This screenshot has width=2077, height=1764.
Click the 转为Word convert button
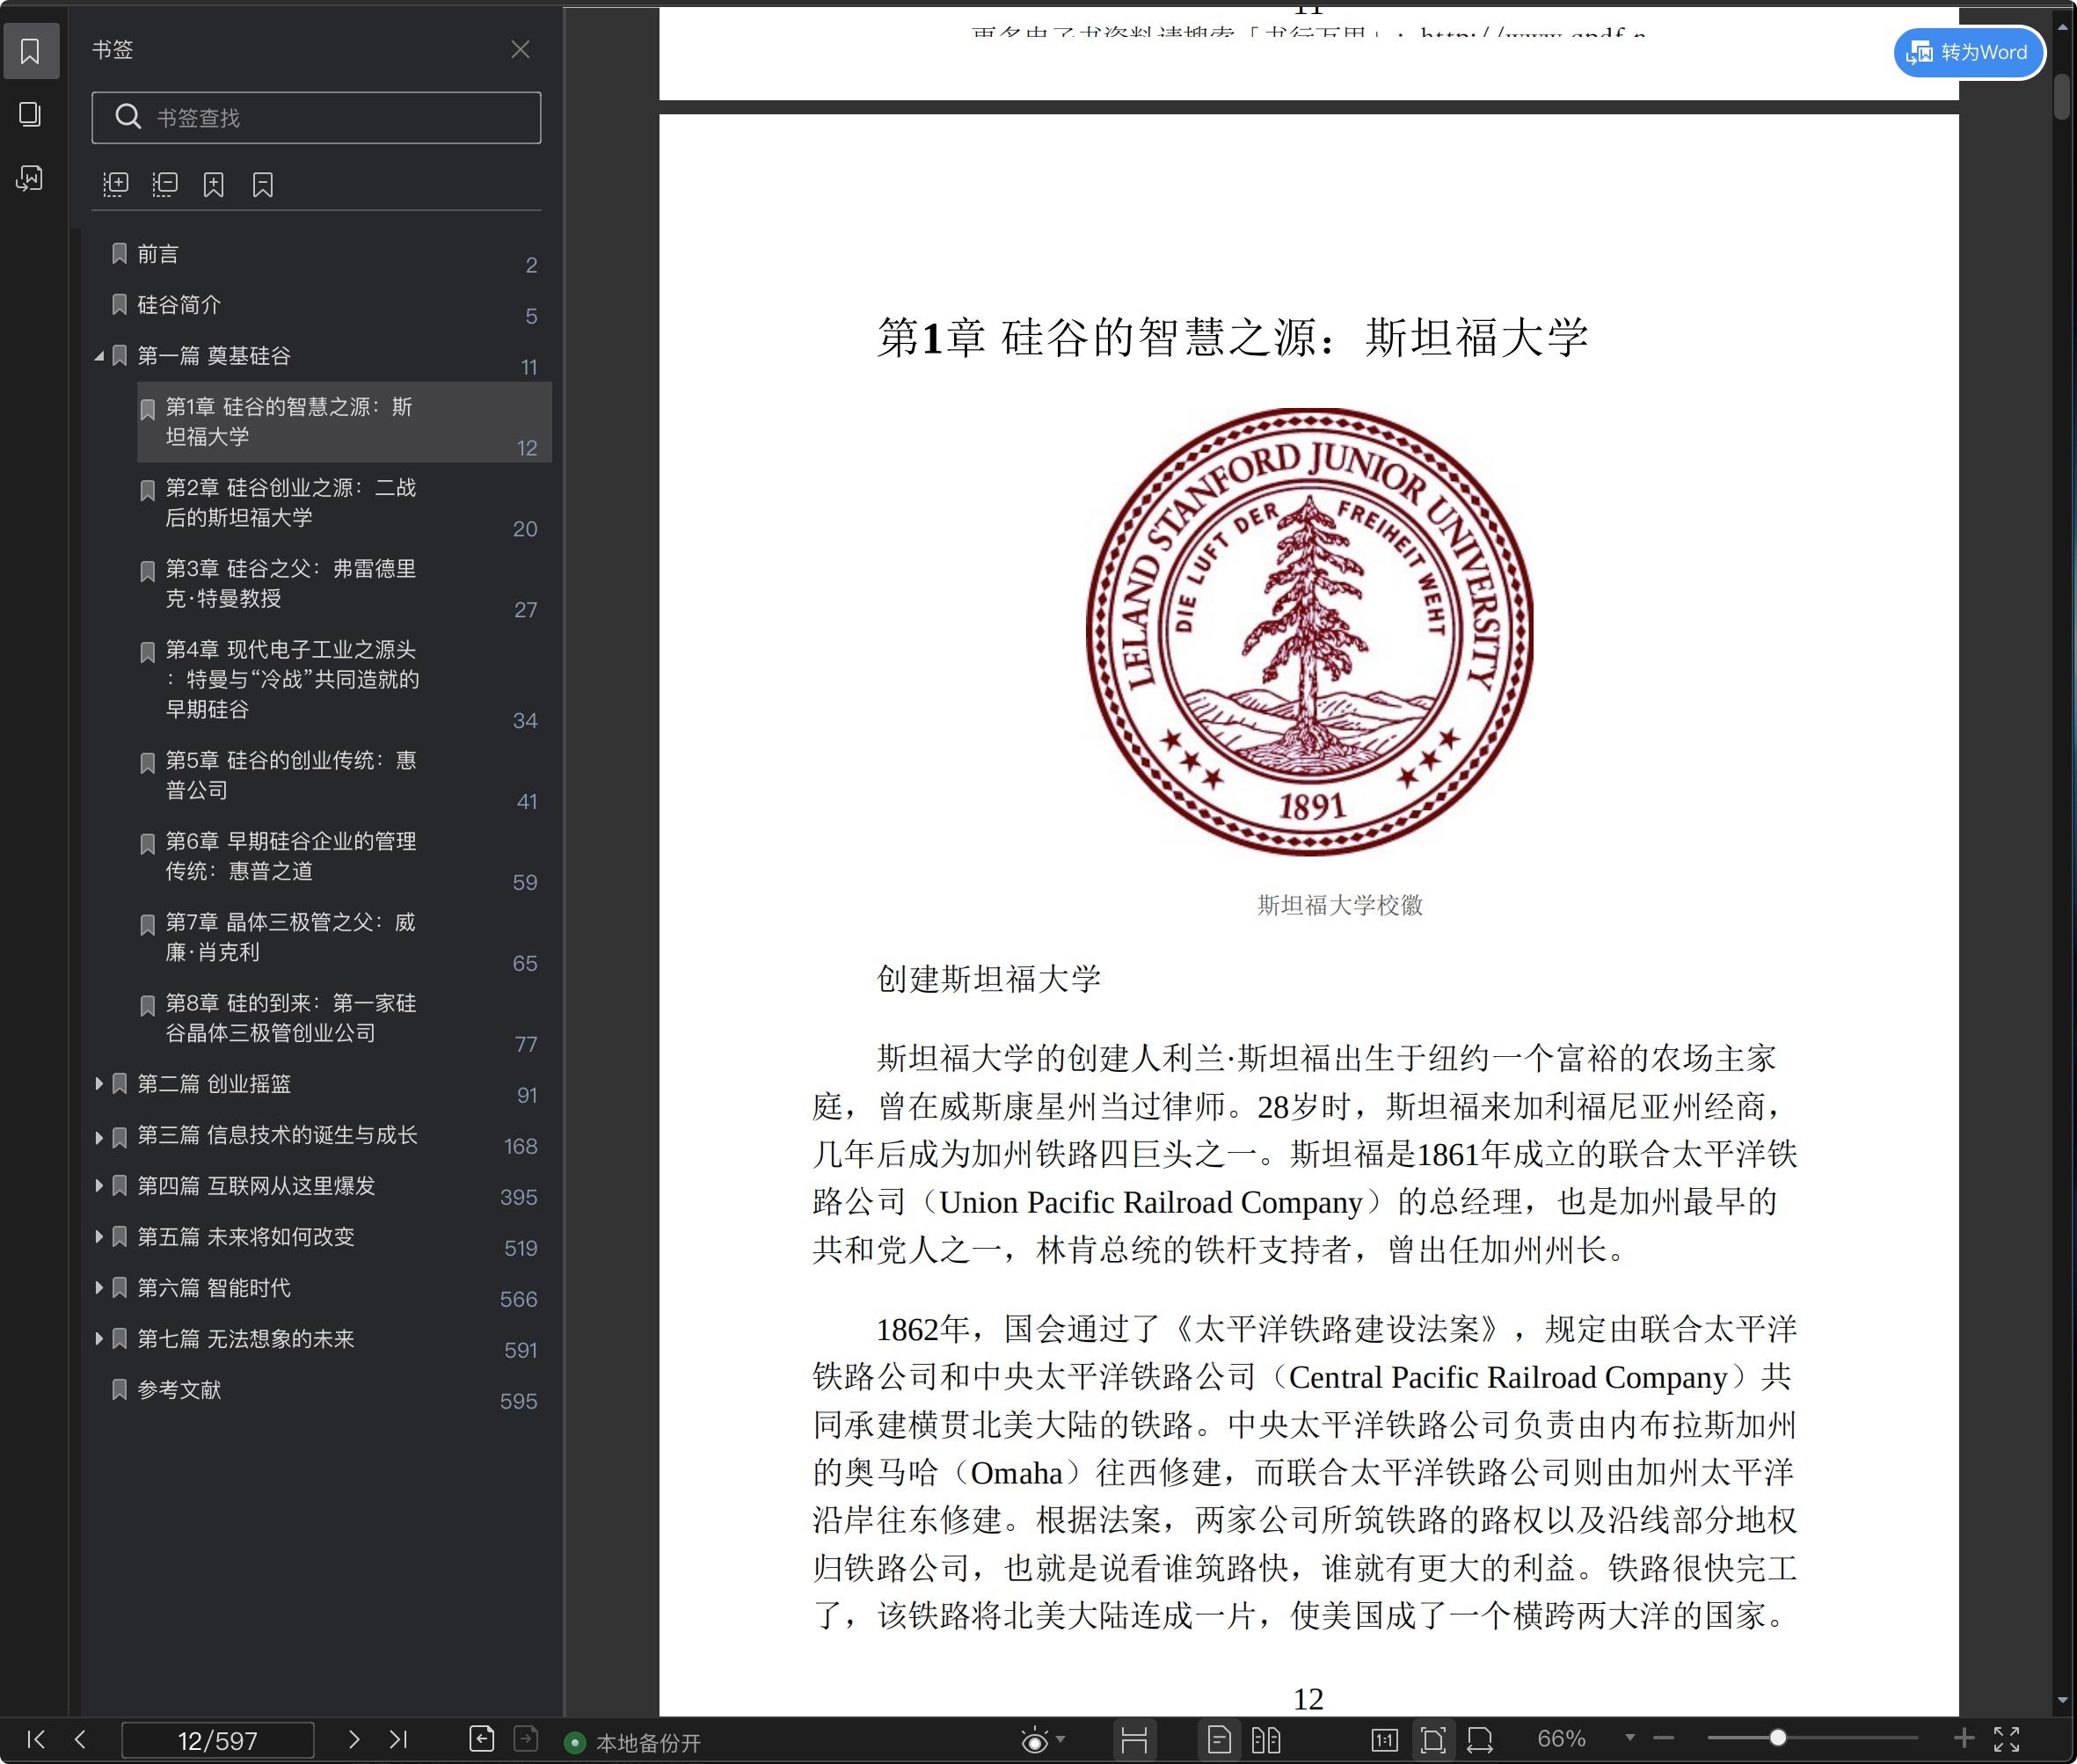click(x=1968, y=52)
